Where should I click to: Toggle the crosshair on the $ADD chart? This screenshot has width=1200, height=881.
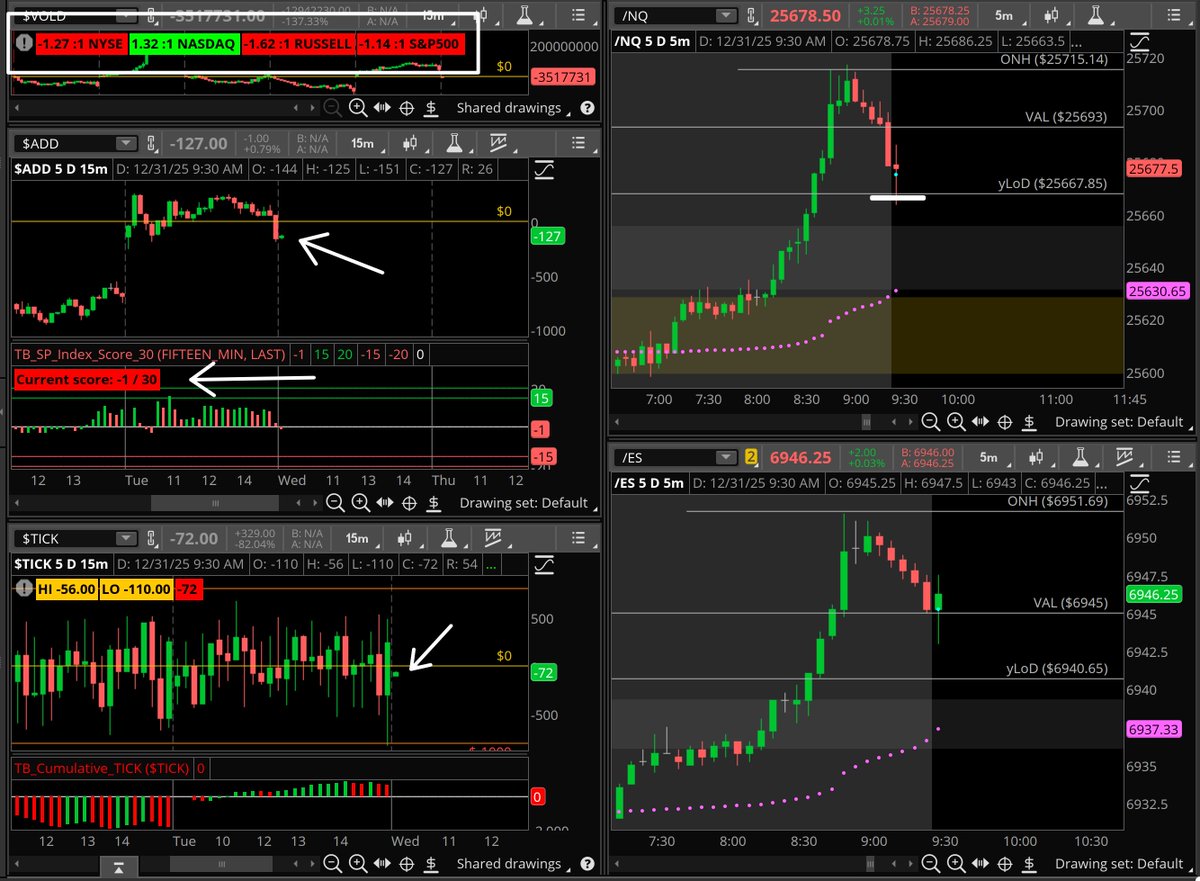(410, 503)
